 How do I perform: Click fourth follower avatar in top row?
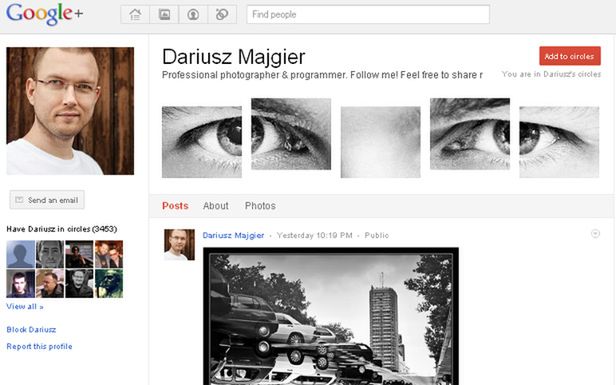click(109, 254)
